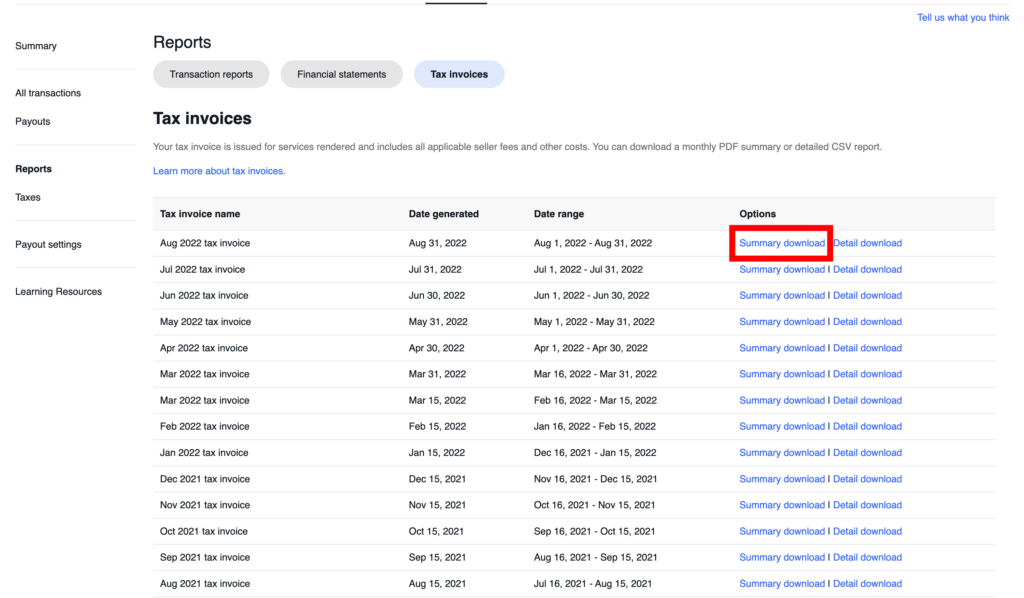This screenshot has height=598, width=1024.
Task: Open Learning Resources
Action: 57,291
